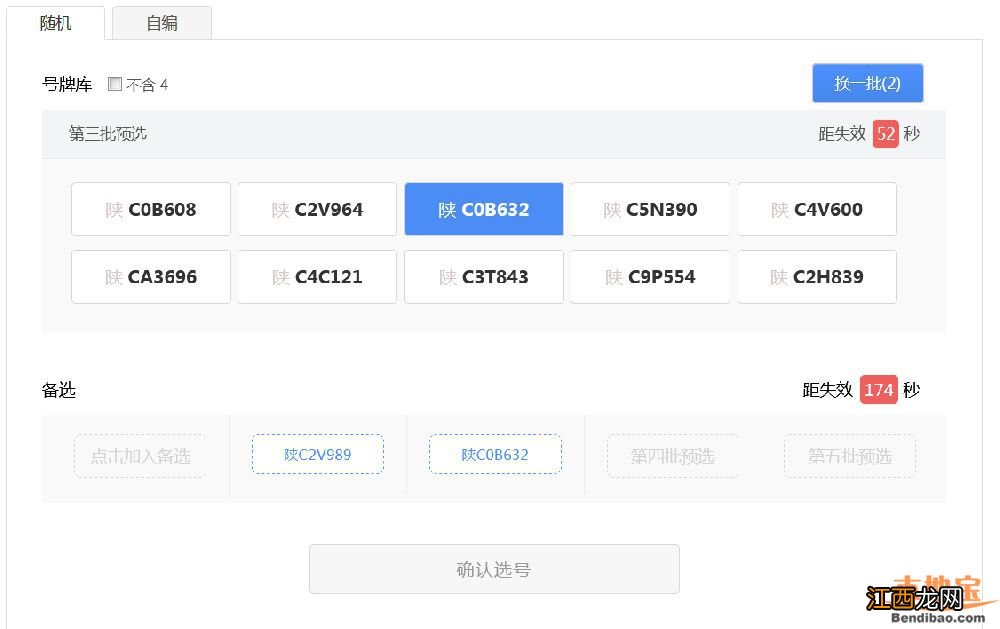Switch to the 随机 tab
The image size is (1000, 629).
point(56,23)
